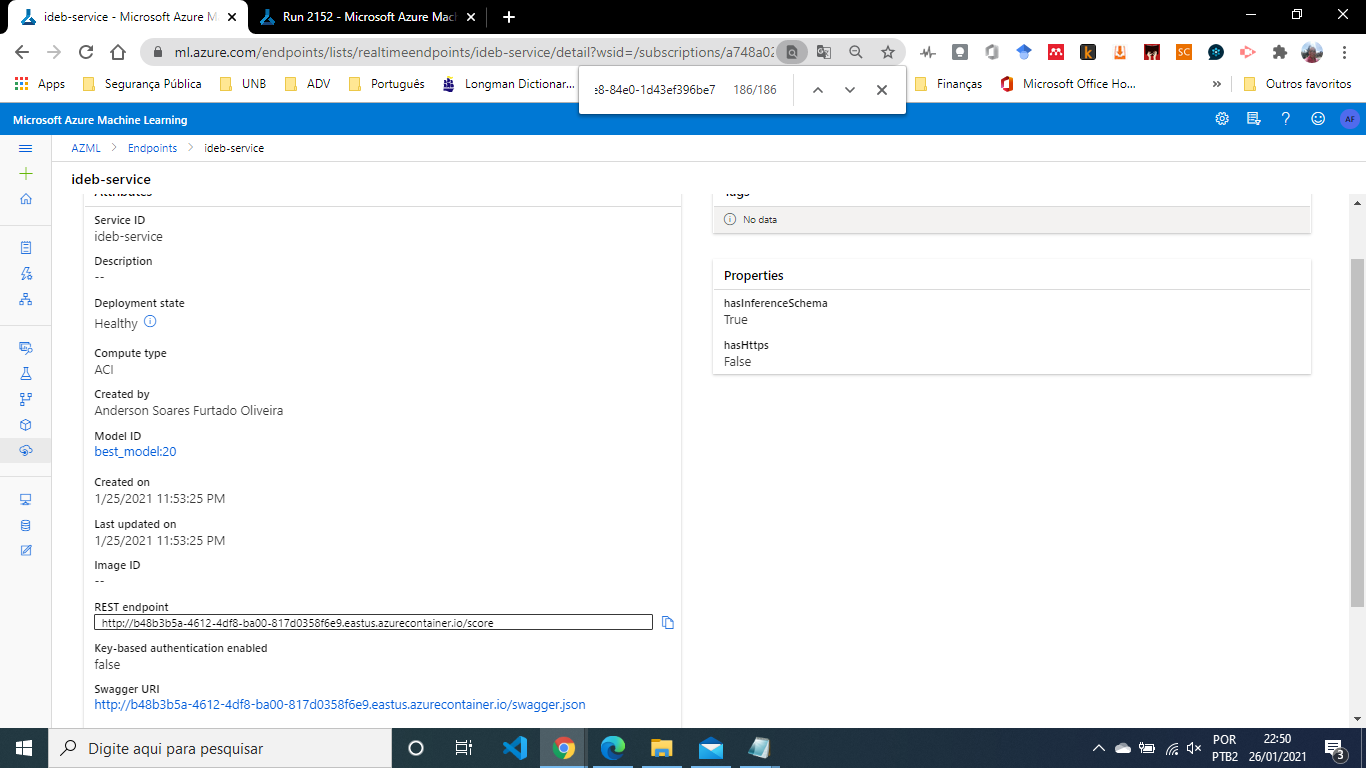Show hidden system tray icons
This screenshot has width=1366, height=768.
point(1099,748)
